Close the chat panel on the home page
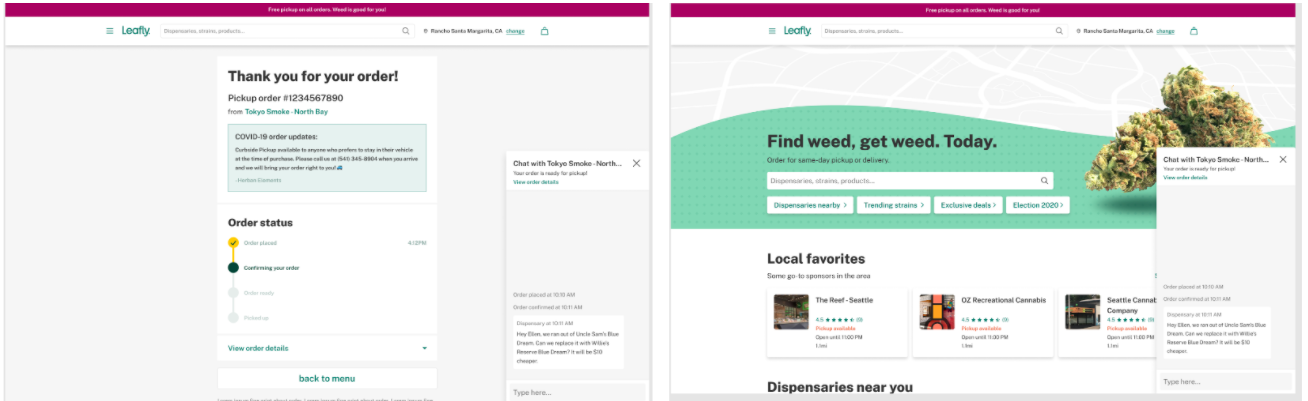The height and width of the screenshot is (401, 1308). 1283,159
